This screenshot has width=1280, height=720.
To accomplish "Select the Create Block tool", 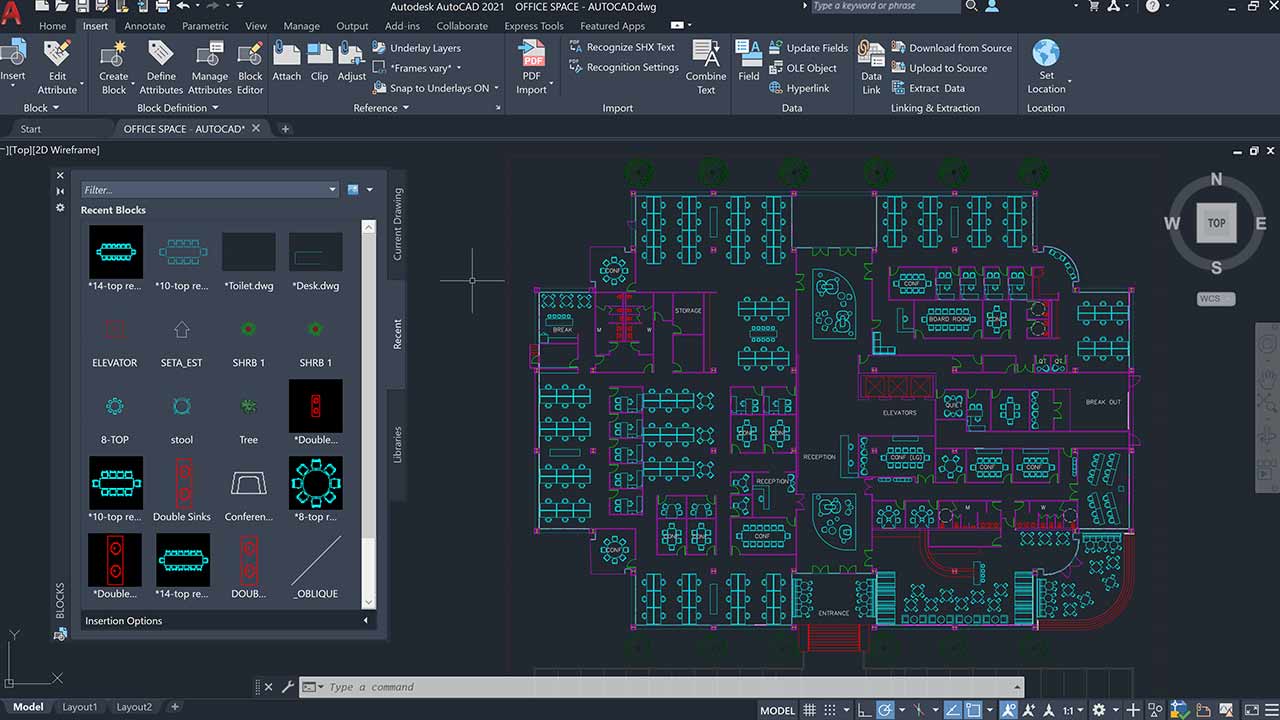I will point(114,60).
